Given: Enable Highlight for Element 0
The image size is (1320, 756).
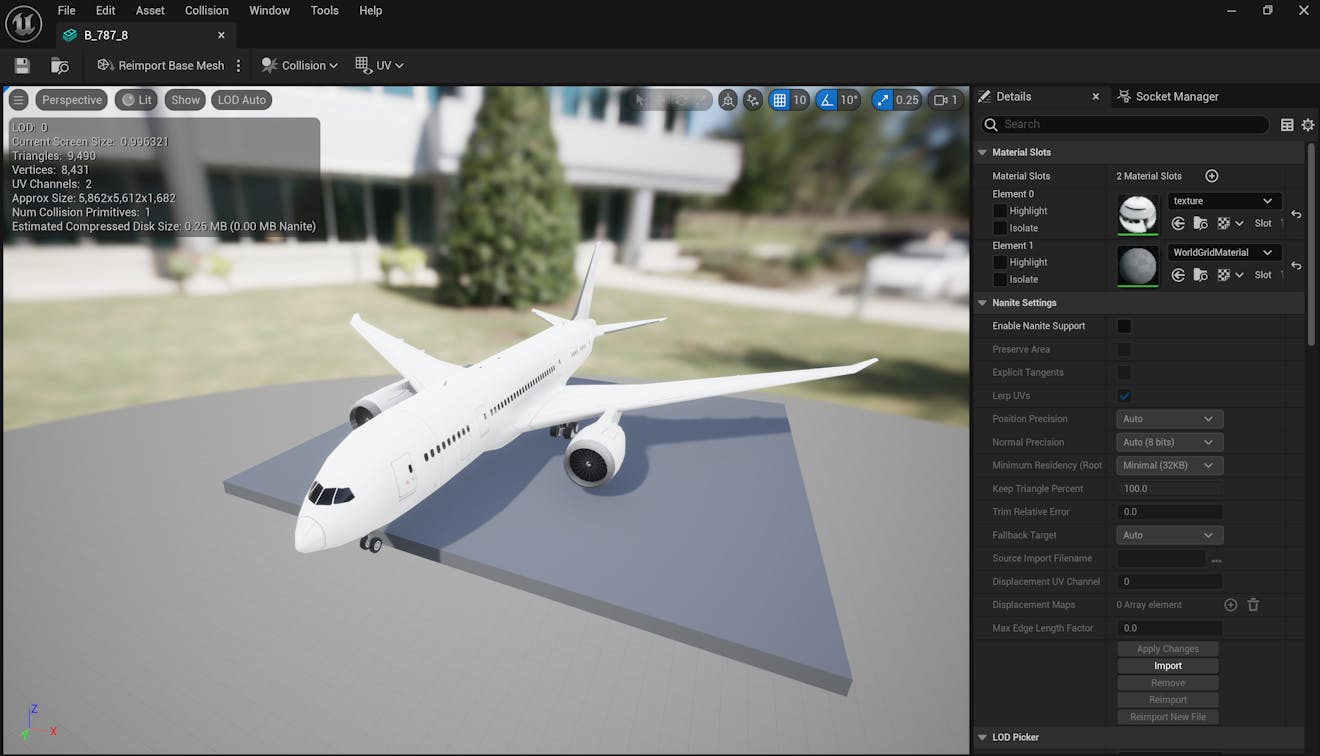Looking at the screenshot, I should (1000, 211).
